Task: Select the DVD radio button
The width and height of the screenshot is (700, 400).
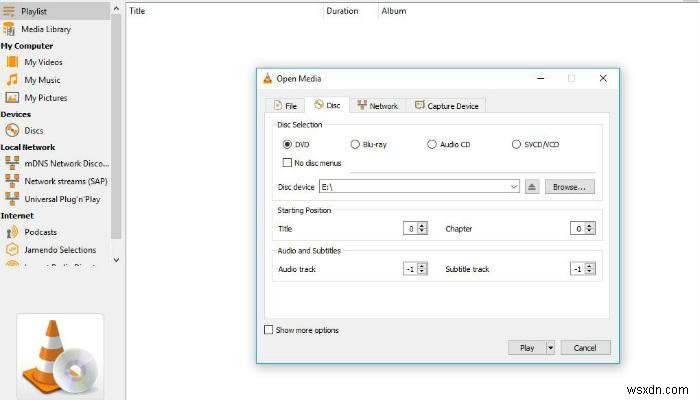Action: [288, 144]
